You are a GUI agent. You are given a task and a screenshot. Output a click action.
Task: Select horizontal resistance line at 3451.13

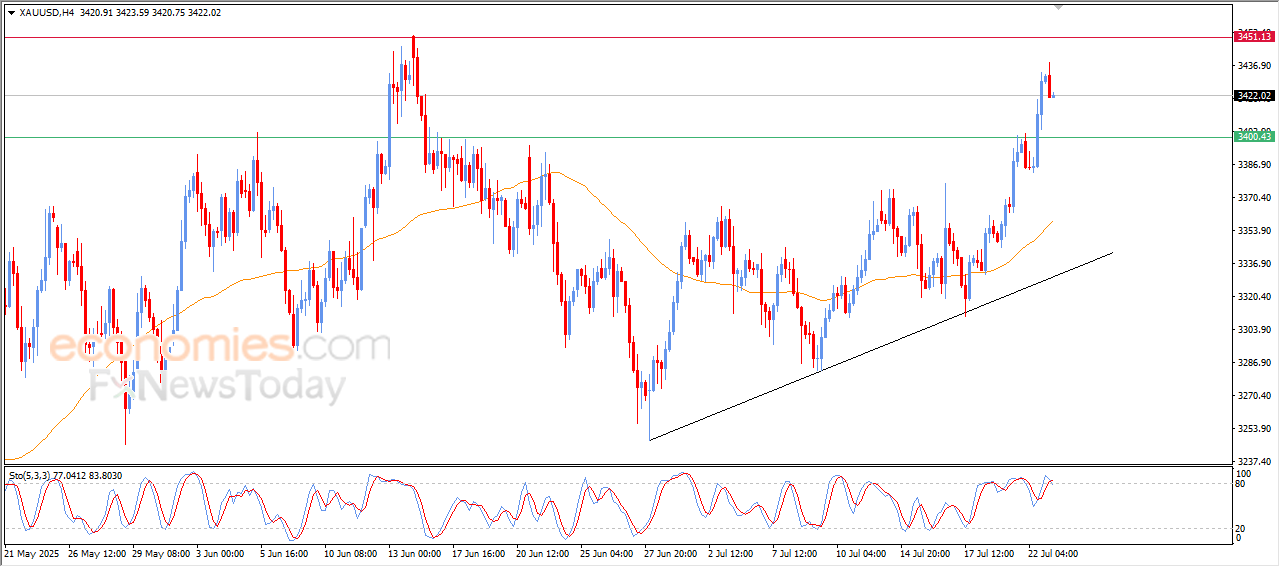pos(618,38)
